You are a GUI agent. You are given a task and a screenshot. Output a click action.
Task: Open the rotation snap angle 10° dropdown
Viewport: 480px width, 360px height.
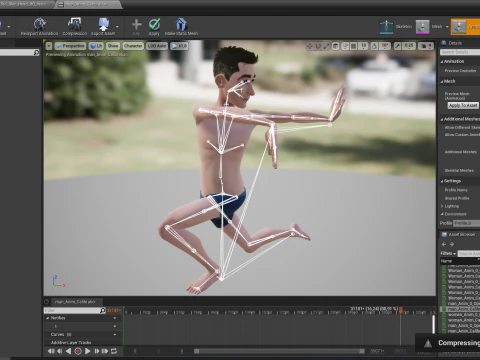tap(385, 46)
